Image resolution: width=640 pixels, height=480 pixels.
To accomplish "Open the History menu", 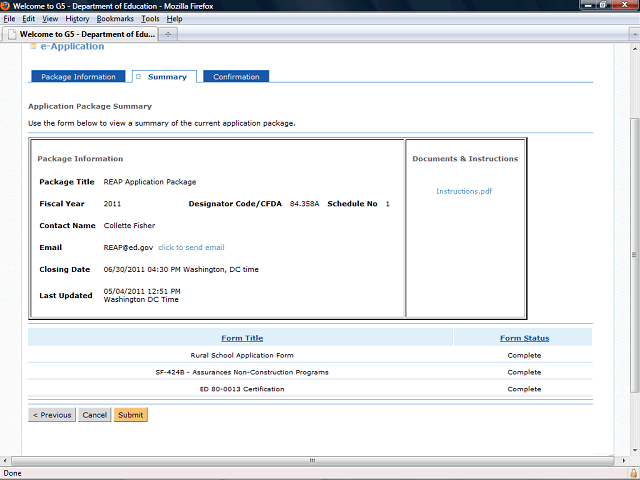I will pos(77,19).
